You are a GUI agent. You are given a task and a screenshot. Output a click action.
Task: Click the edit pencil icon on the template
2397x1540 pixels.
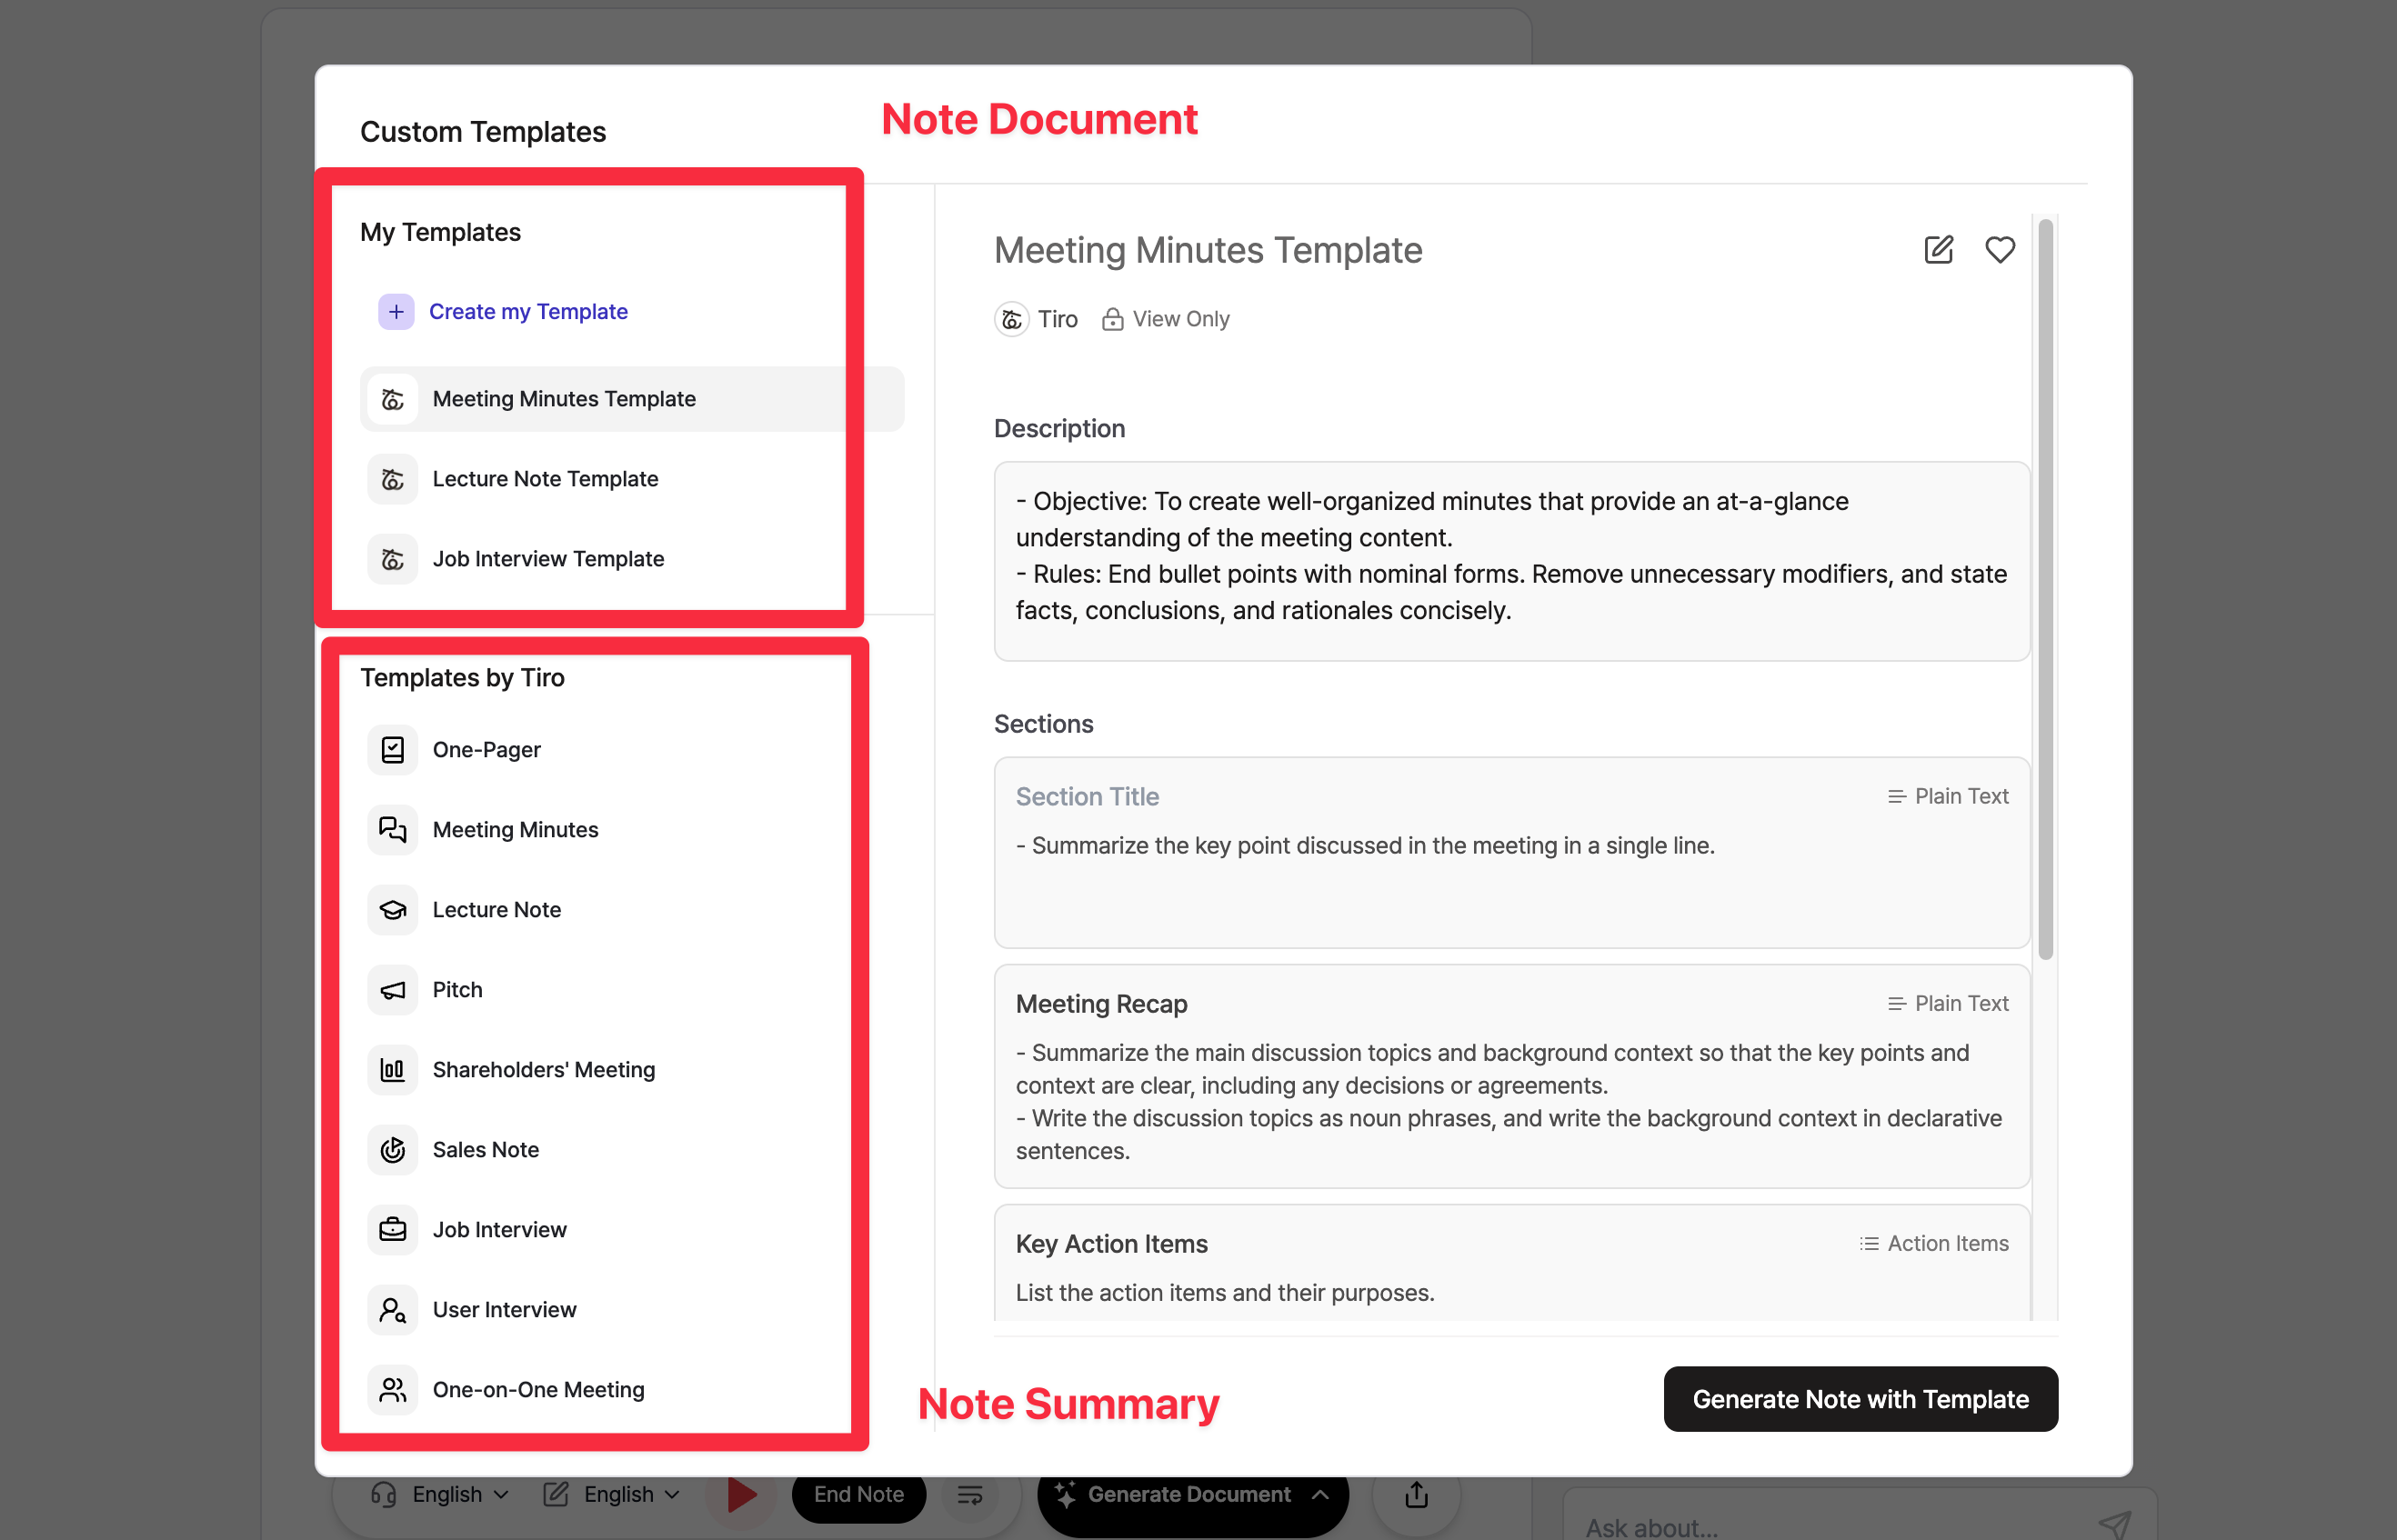[x=1938, y=250]
